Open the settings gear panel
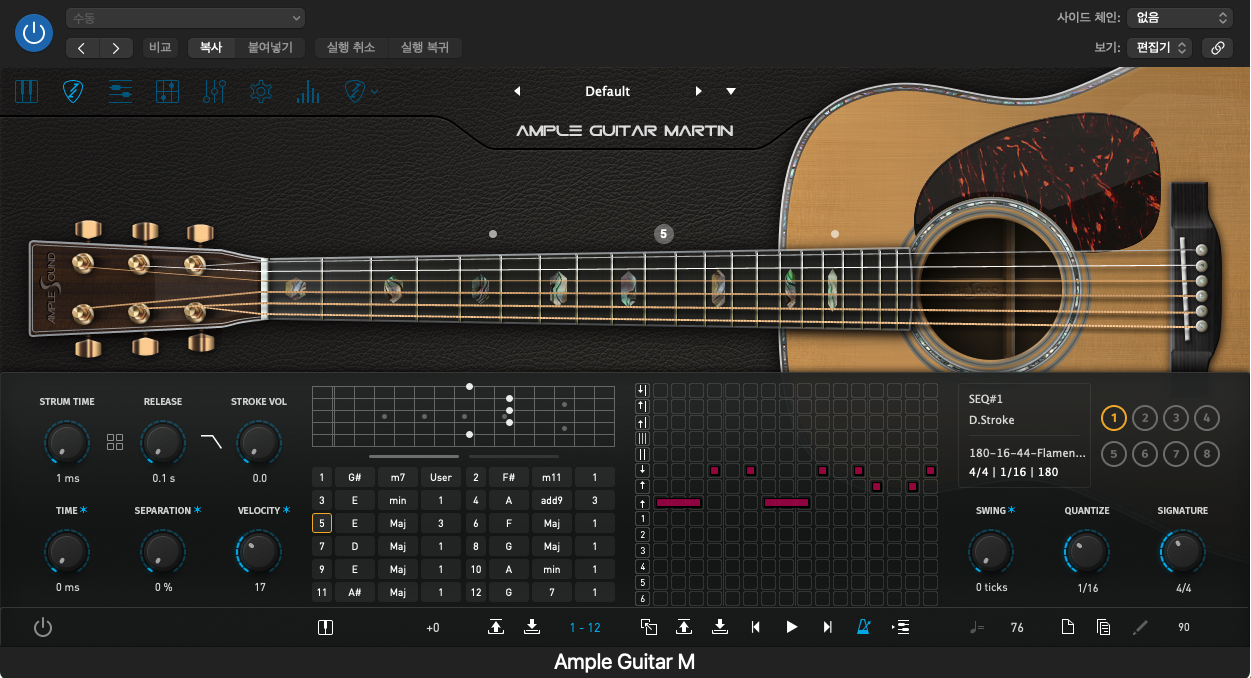Viewport: 1251px width, 678px height. coord(261,92)
